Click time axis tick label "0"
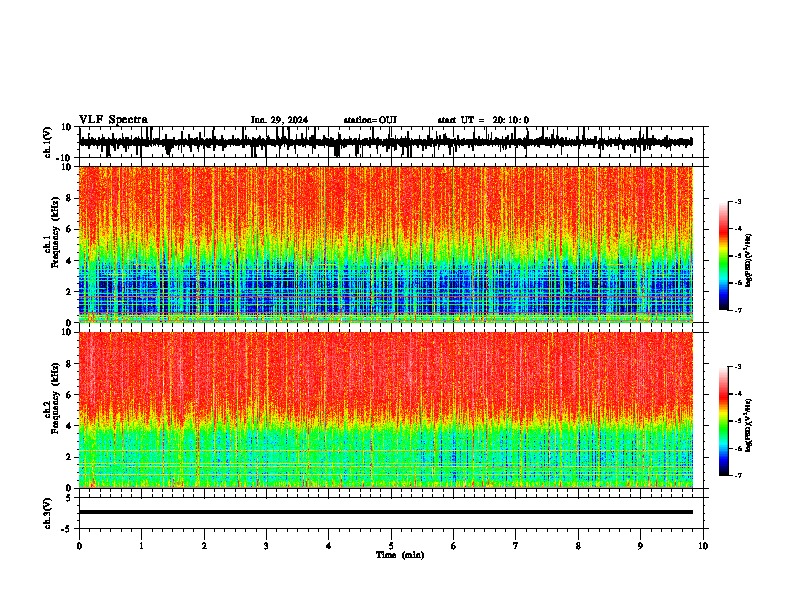Image resolution: width=792 pixels, height=612 pixels. 79,546
